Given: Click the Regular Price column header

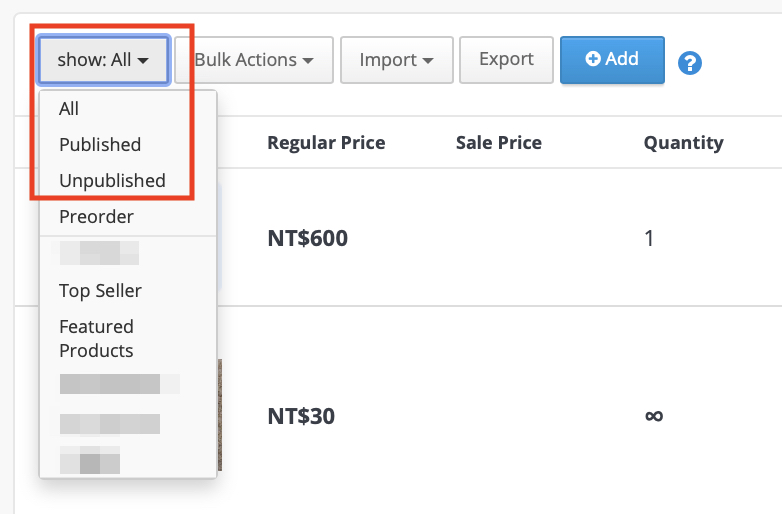Looking at the screenshot, I should pyautogui.click(x=326, y=143).
